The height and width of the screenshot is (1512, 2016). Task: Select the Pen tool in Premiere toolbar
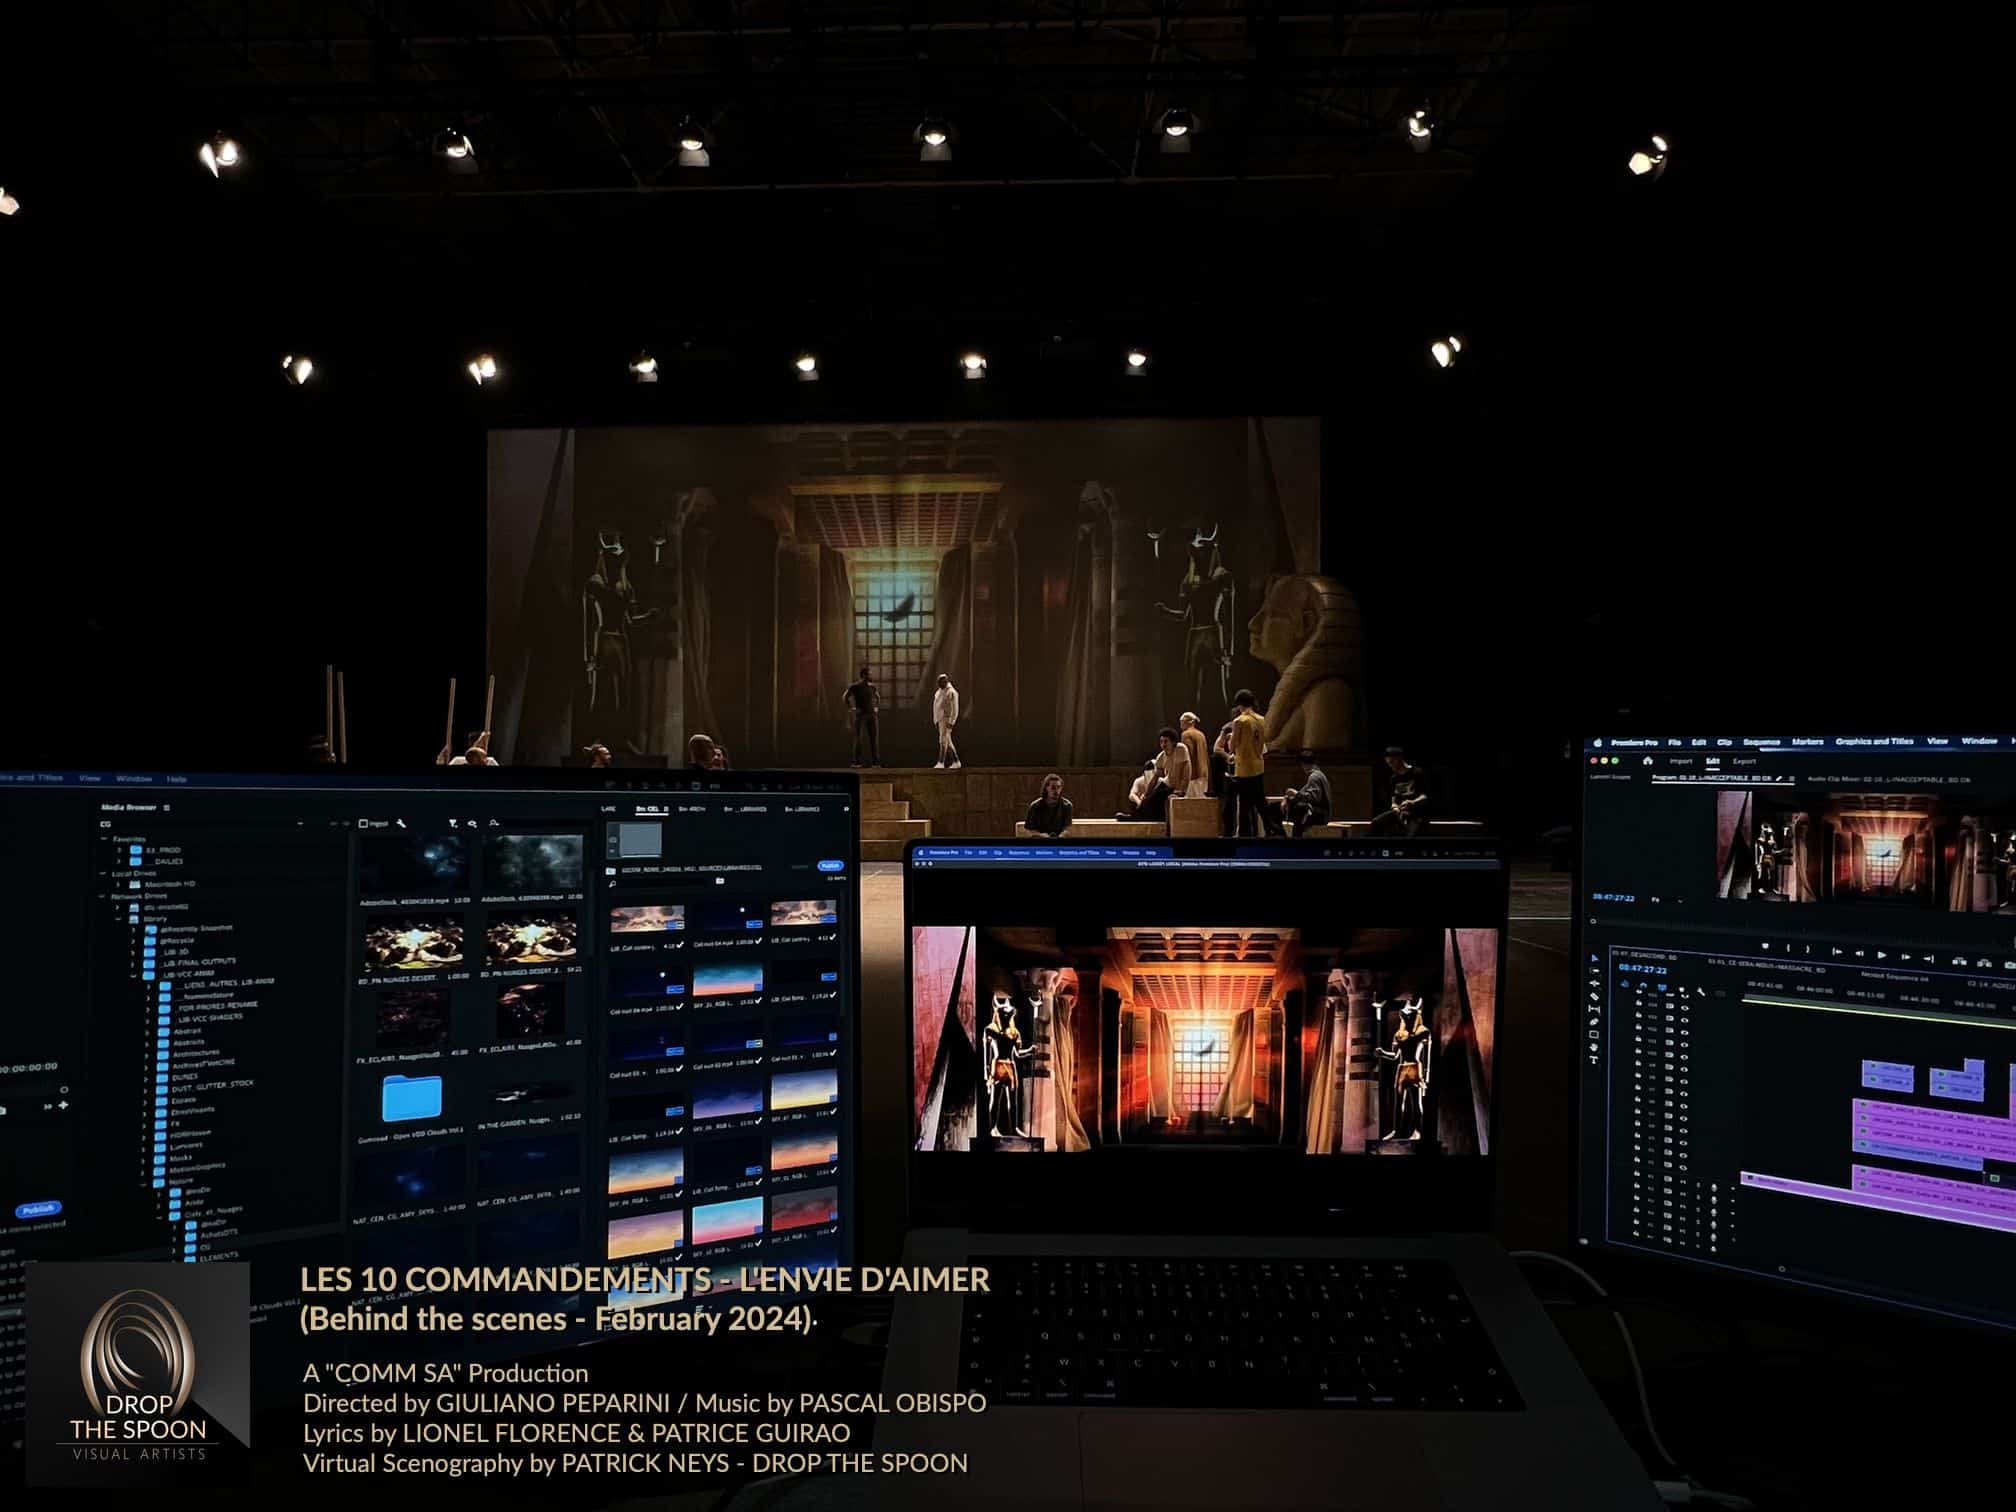pos(1595,1022)
